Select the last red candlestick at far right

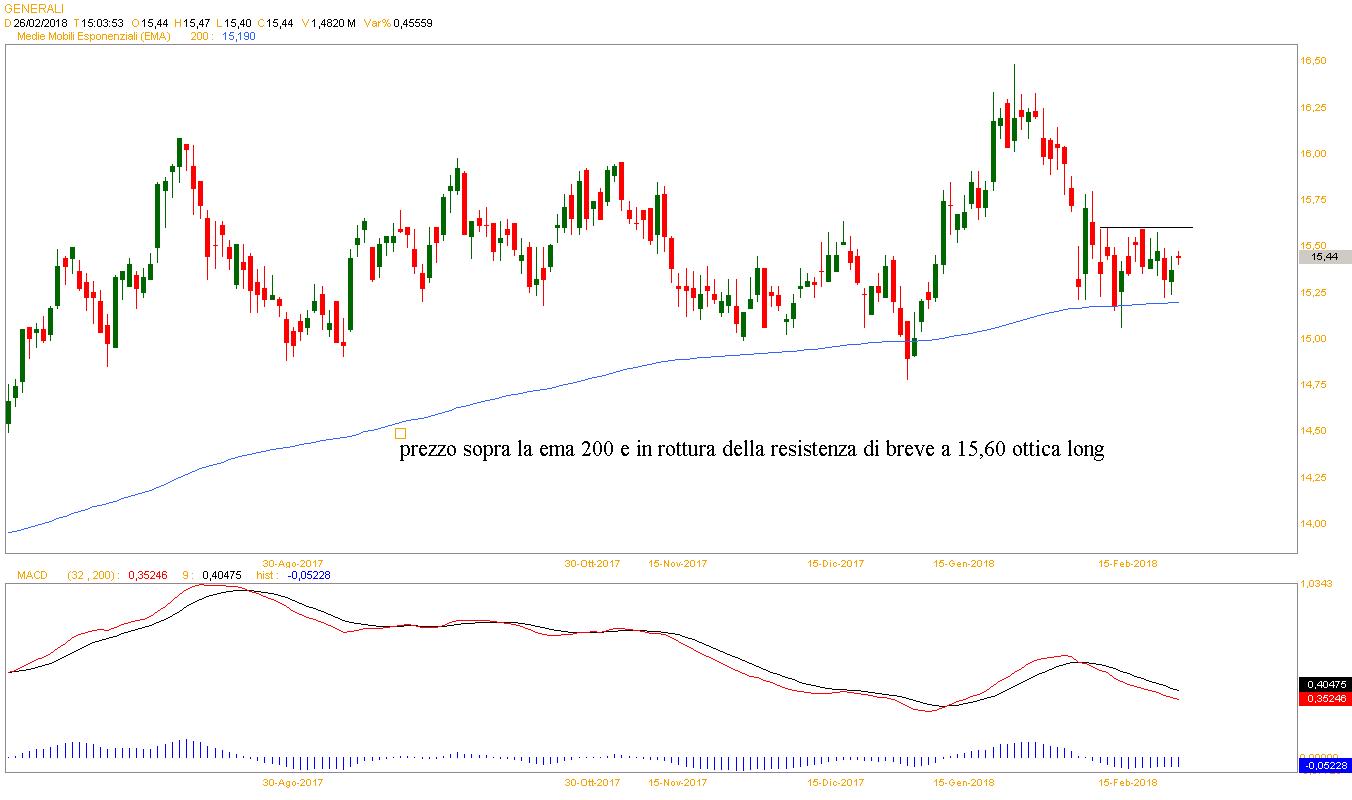(x=1179, y=258)
